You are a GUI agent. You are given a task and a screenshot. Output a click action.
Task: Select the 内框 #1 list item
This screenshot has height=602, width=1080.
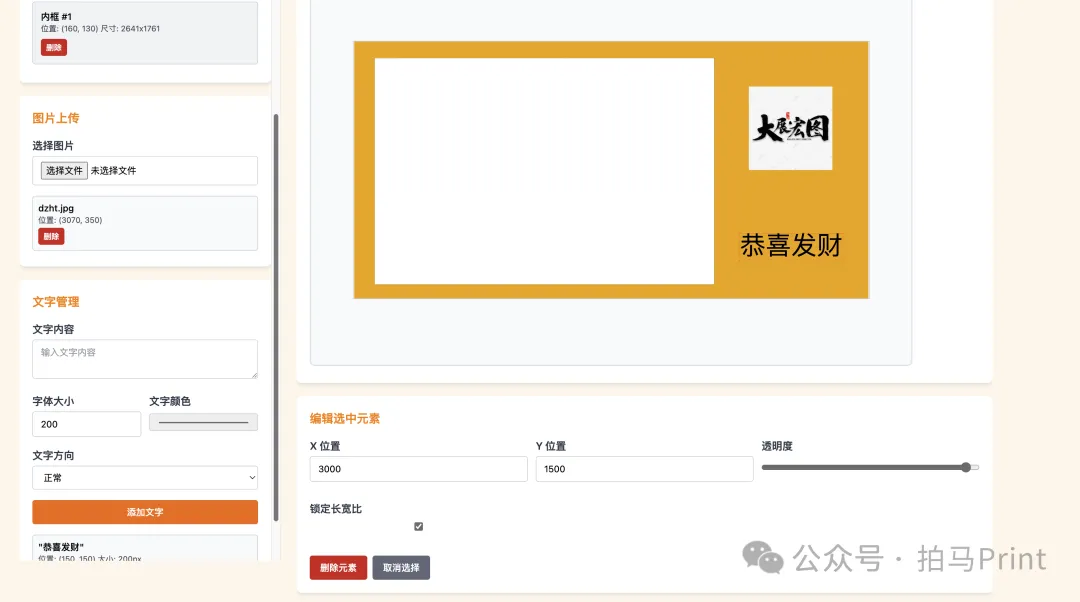[145, 22]
